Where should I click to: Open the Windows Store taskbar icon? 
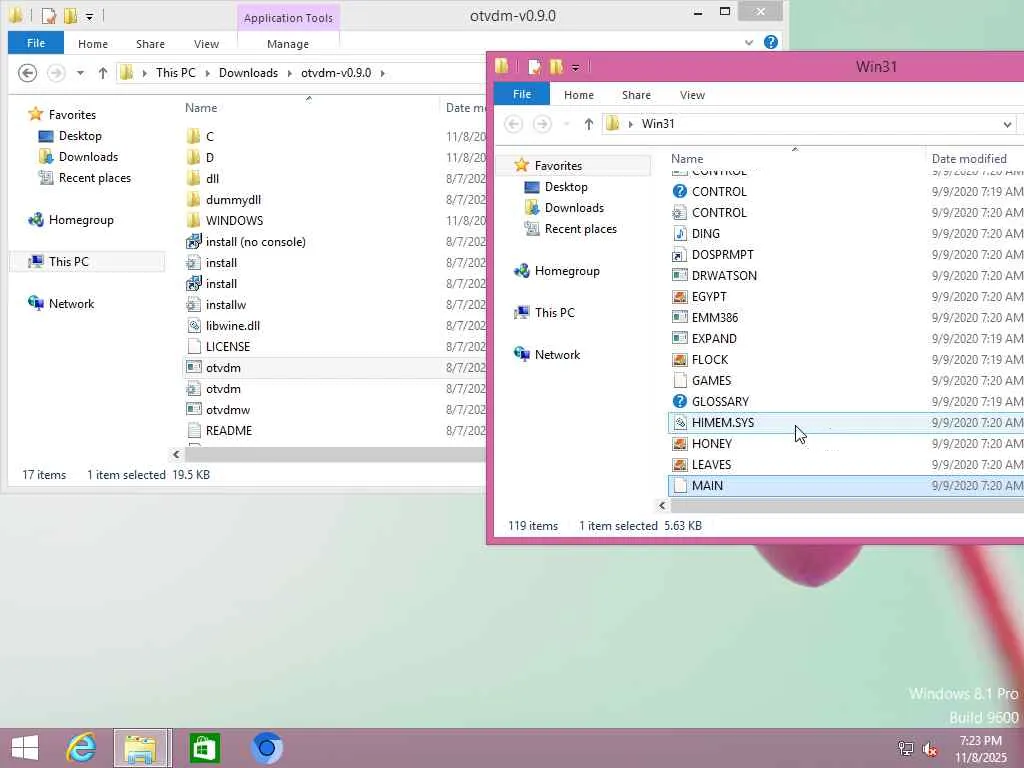click(x=204, y=748)
